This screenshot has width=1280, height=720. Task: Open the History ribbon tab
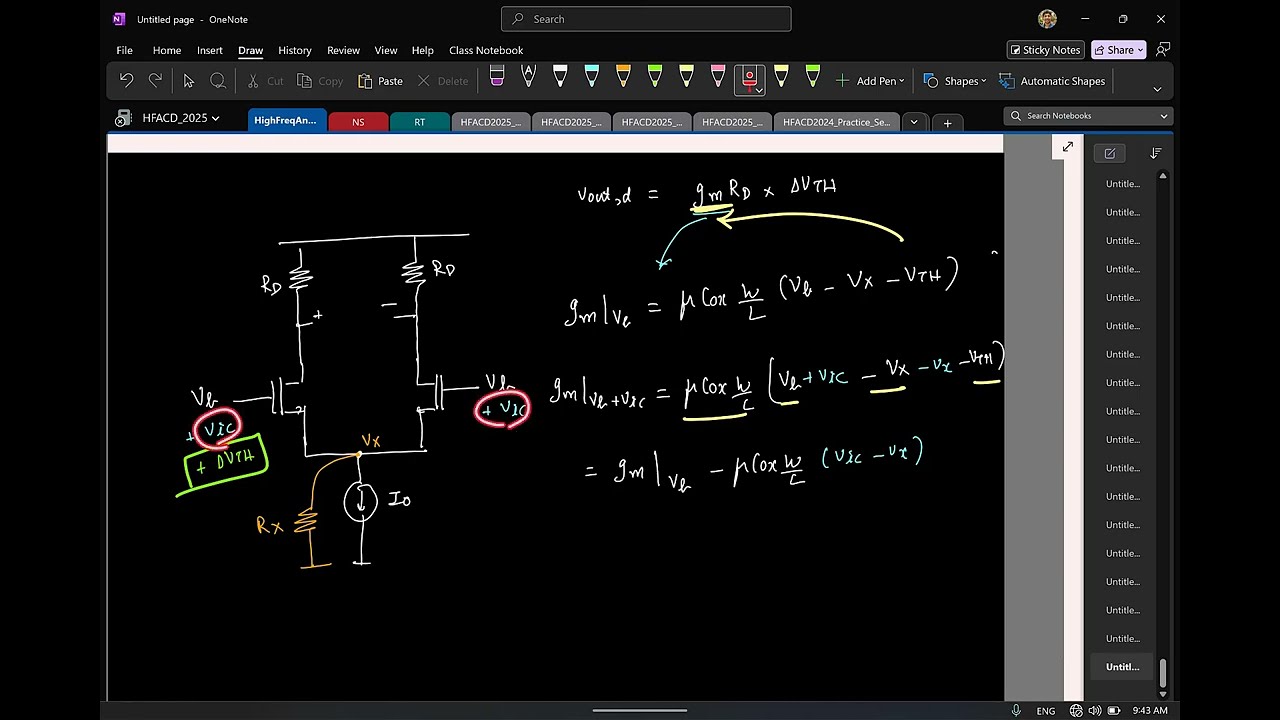294,50
